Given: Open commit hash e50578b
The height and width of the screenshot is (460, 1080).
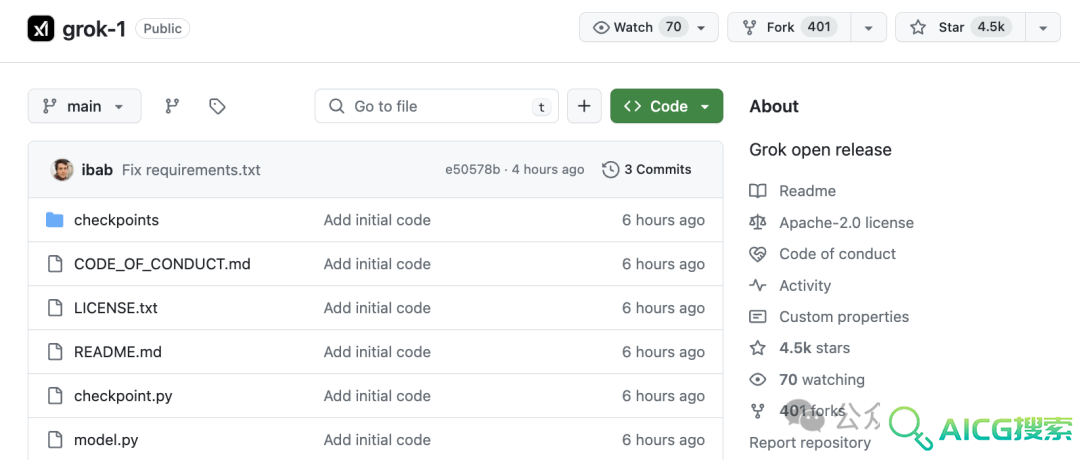Looking at the screenshot, I should [x=472, y=169].
